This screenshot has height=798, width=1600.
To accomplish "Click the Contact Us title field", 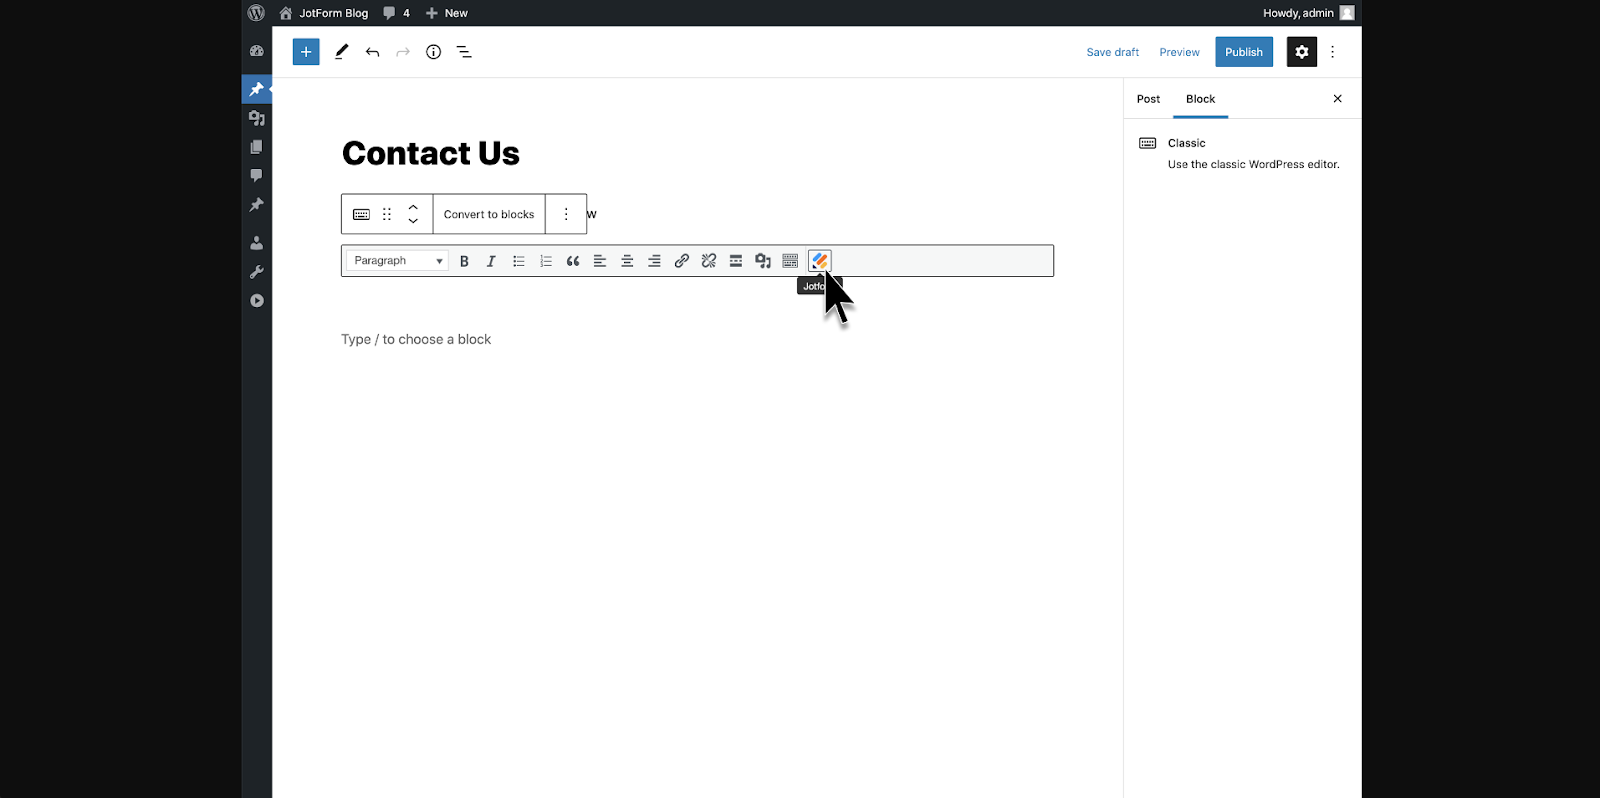I will point(431,153).
